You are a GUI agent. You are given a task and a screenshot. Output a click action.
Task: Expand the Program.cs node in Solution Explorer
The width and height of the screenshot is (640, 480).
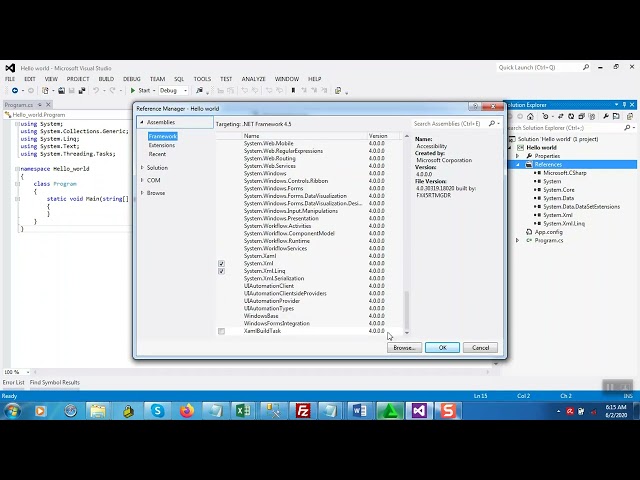pos(518,240)
